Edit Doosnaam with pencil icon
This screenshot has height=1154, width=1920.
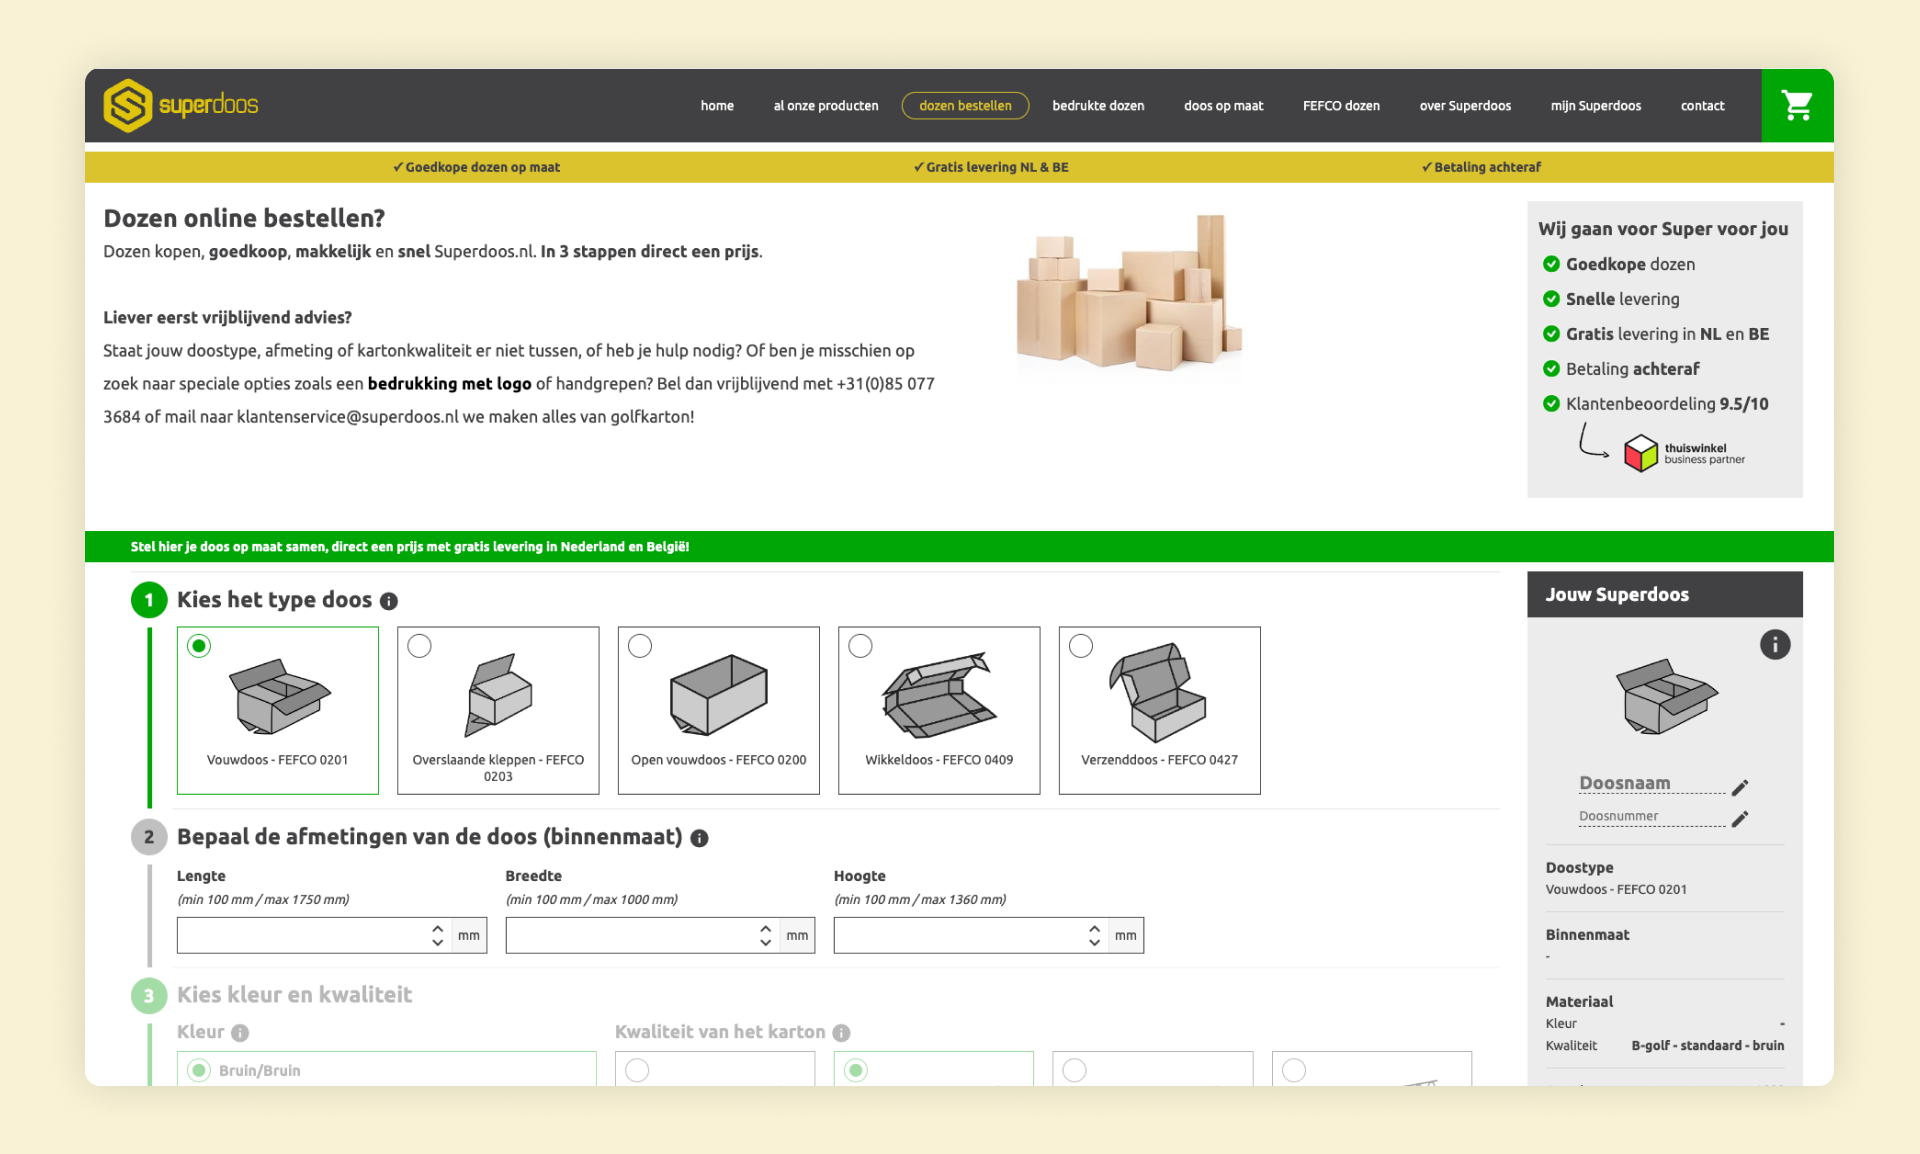1739,787
